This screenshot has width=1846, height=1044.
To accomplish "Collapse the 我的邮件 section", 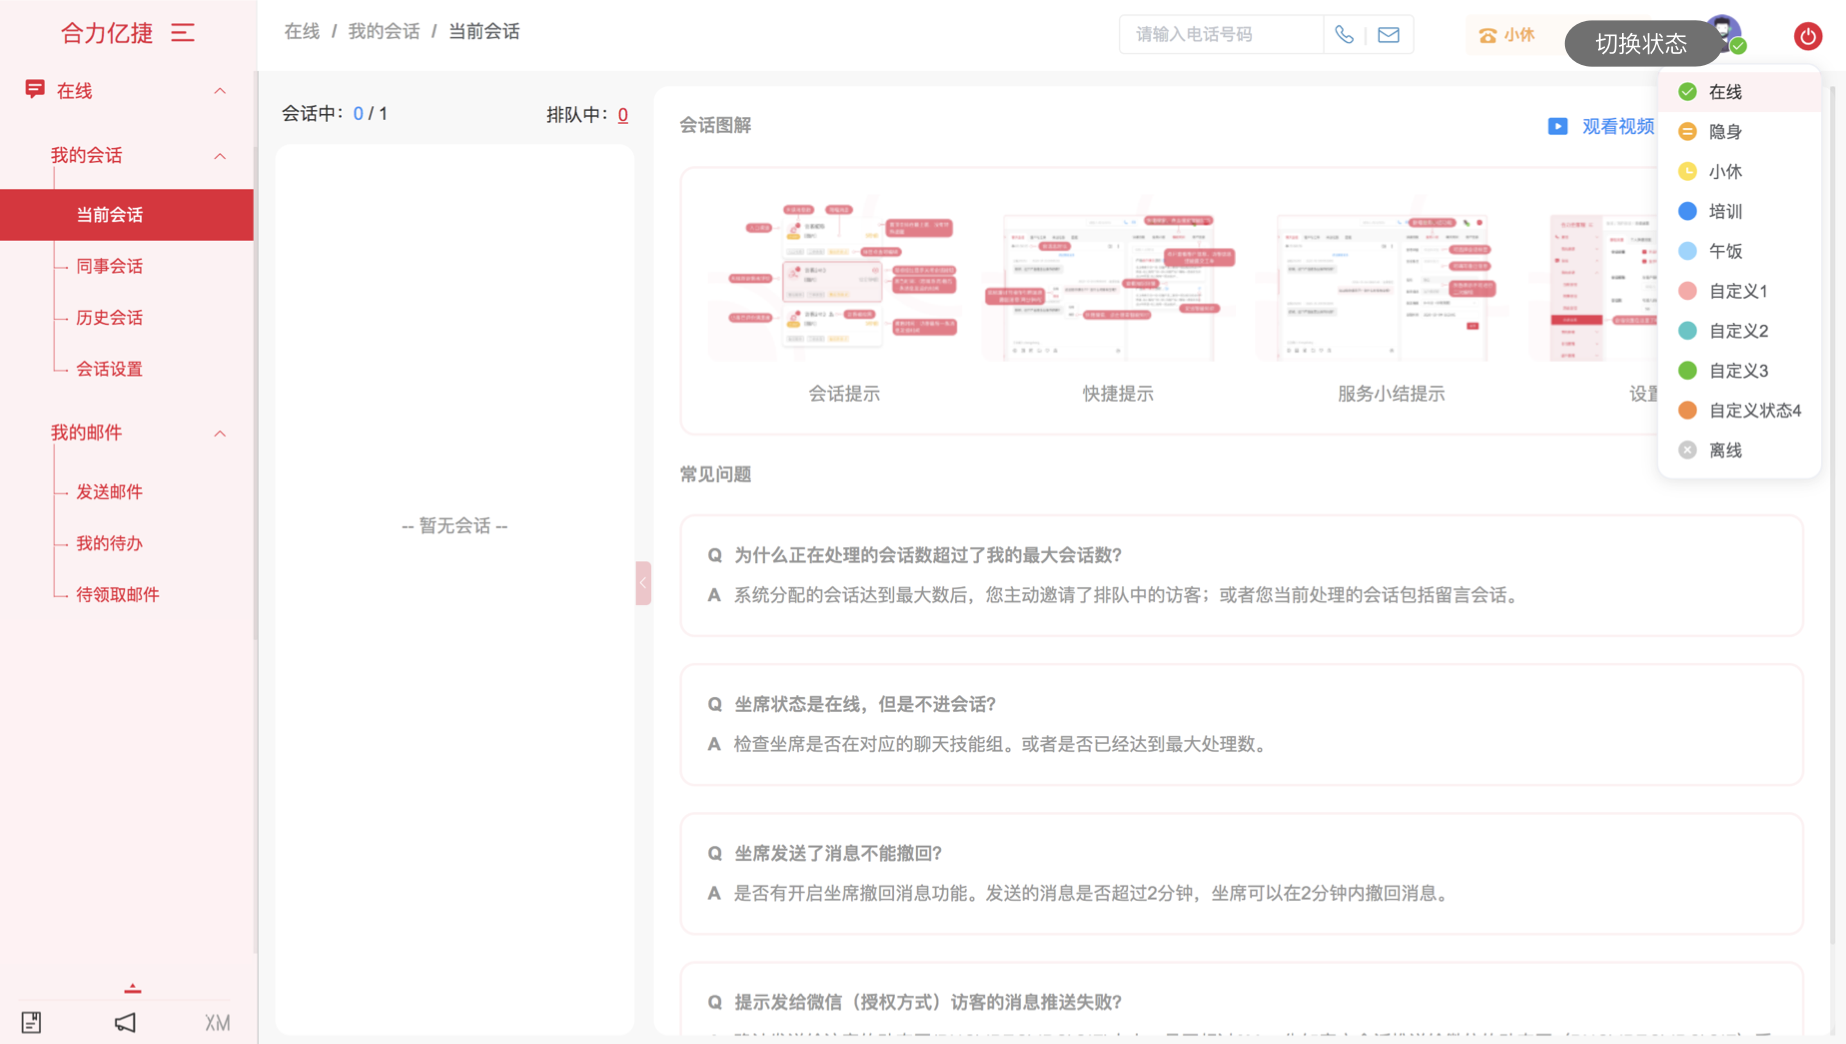I will click(220, 433).
